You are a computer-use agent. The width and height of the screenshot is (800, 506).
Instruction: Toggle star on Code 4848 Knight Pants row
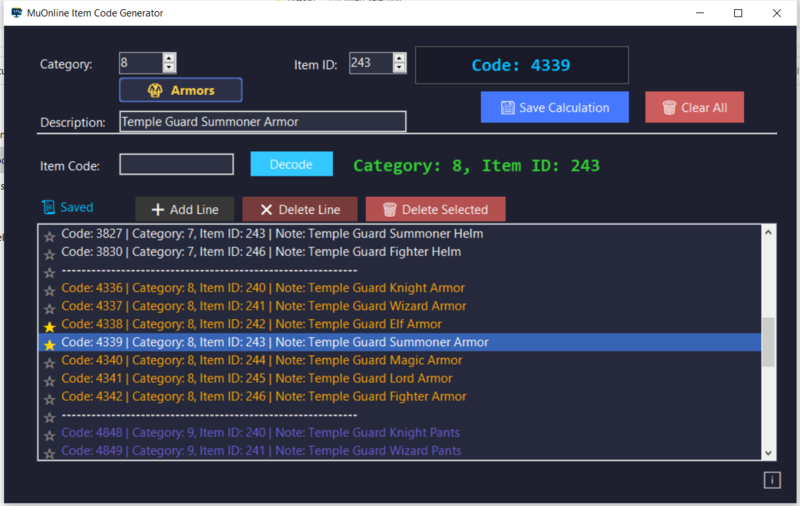tap(49, 436)
